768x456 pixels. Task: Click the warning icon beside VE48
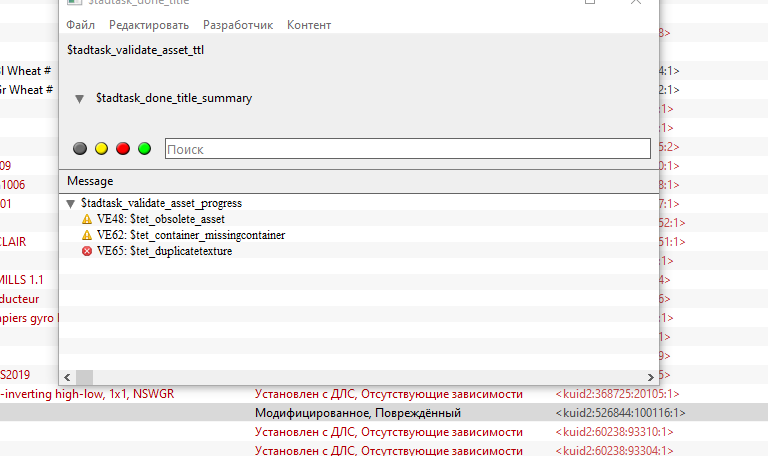point(87,219)
